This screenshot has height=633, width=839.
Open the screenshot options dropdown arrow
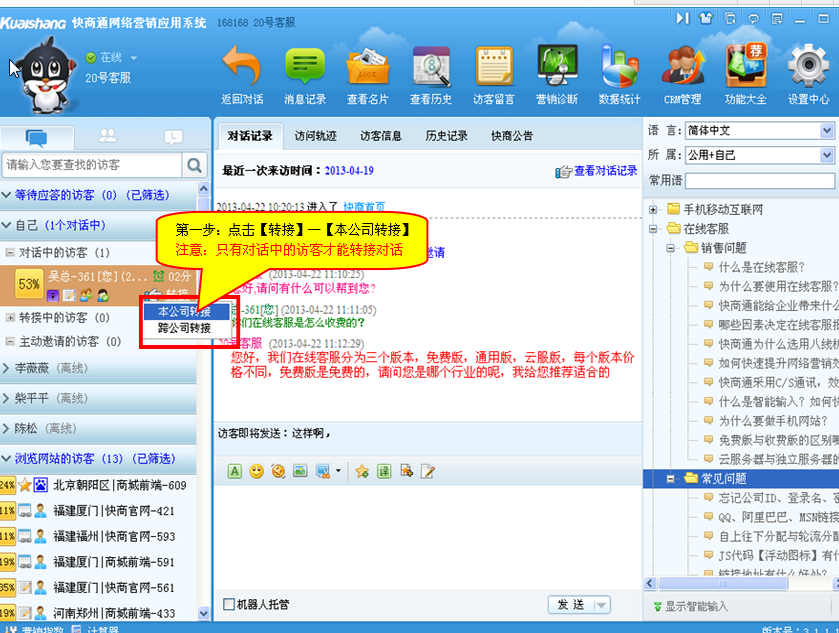click(x=338, y=471)
